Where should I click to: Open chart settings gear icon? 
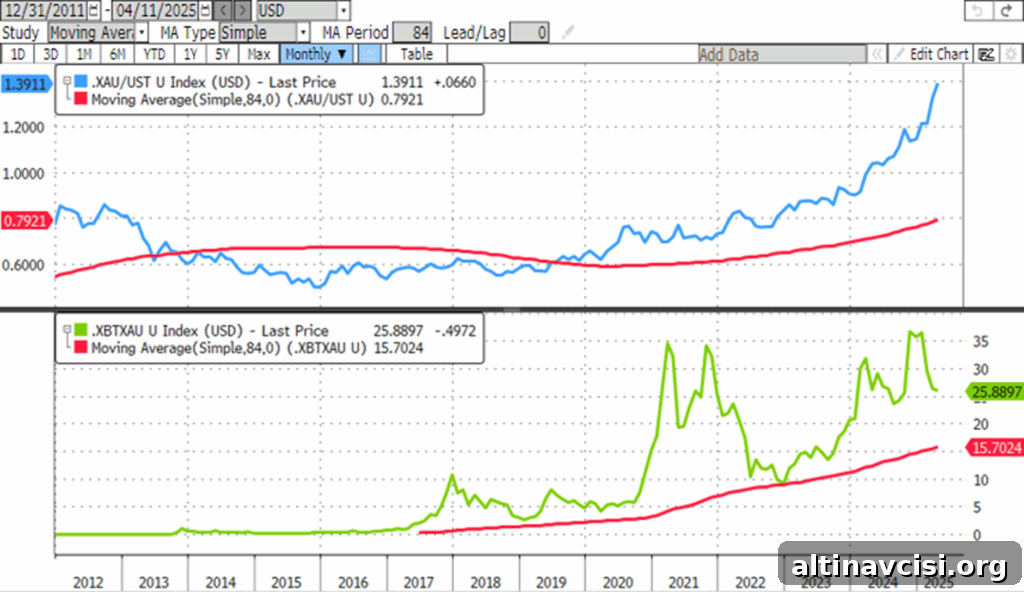[1011, 54]
